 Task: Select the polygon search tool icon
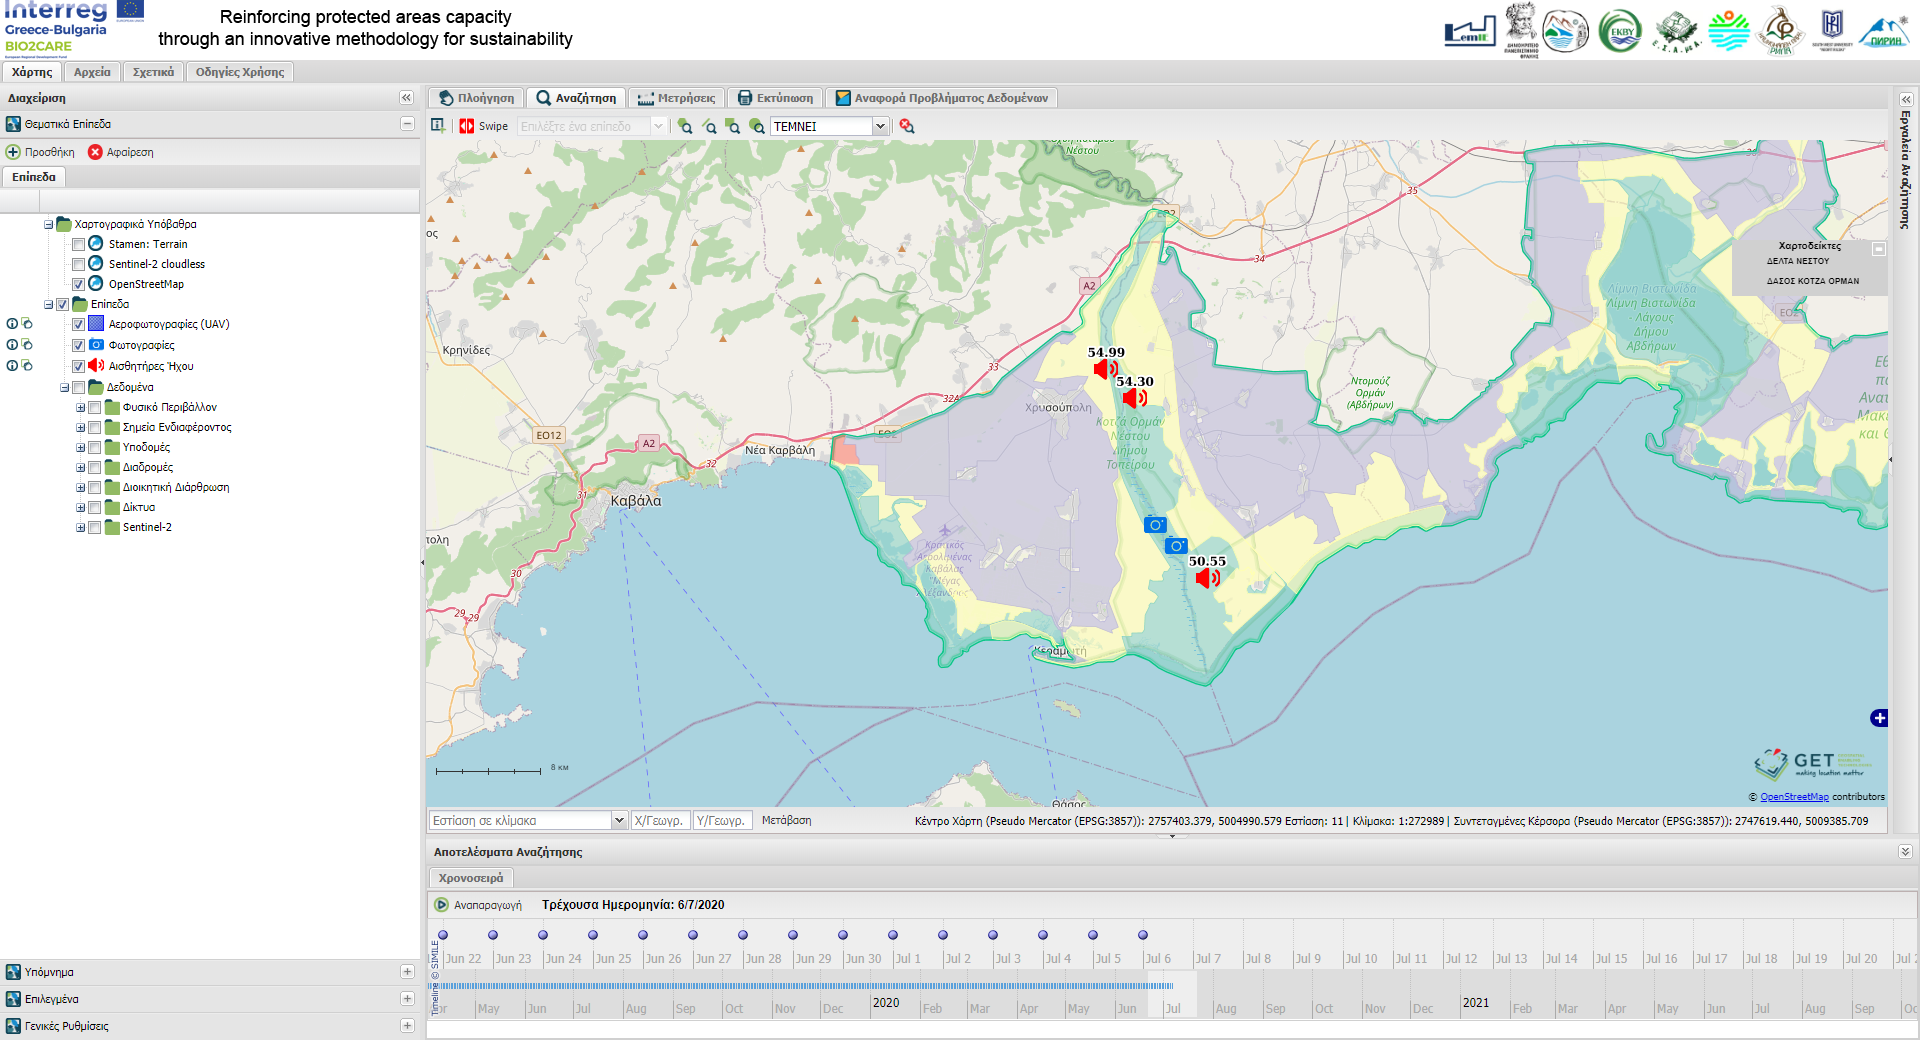click(x=685, y=126)
